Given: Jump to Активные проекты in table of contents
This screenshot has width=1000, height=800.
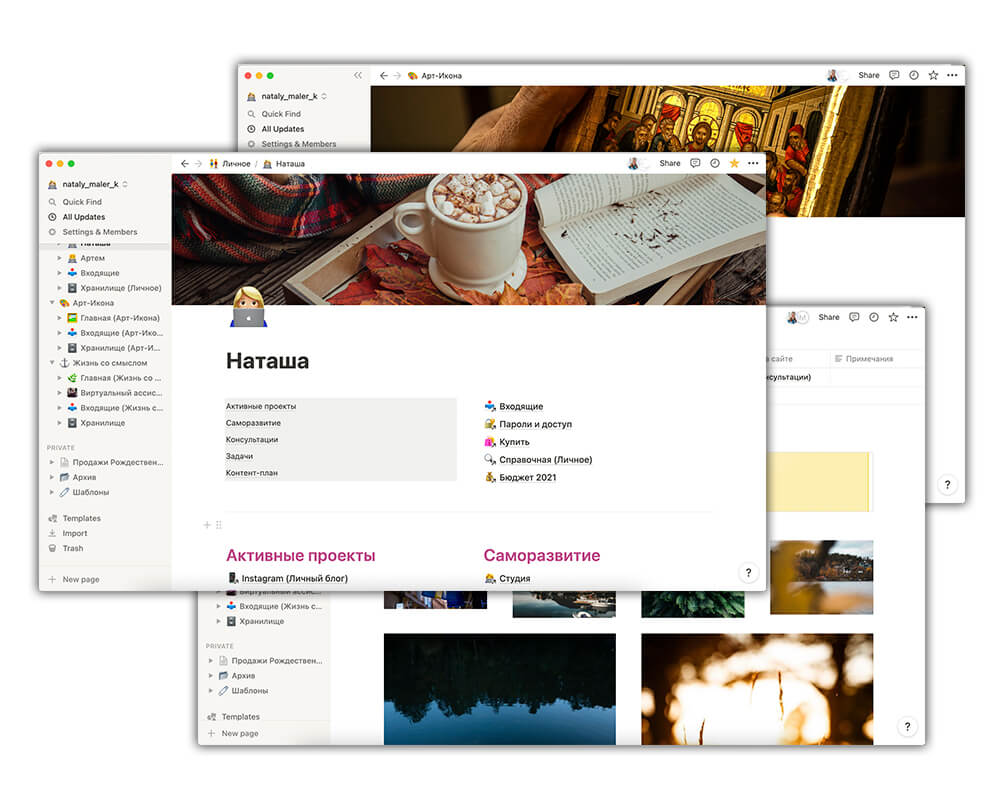Looking at the screenshot, I should [261, 406].
